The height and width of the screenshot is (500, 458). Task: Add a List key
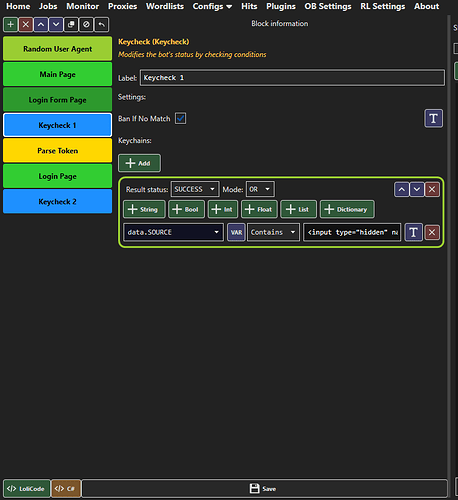(298, 209)
